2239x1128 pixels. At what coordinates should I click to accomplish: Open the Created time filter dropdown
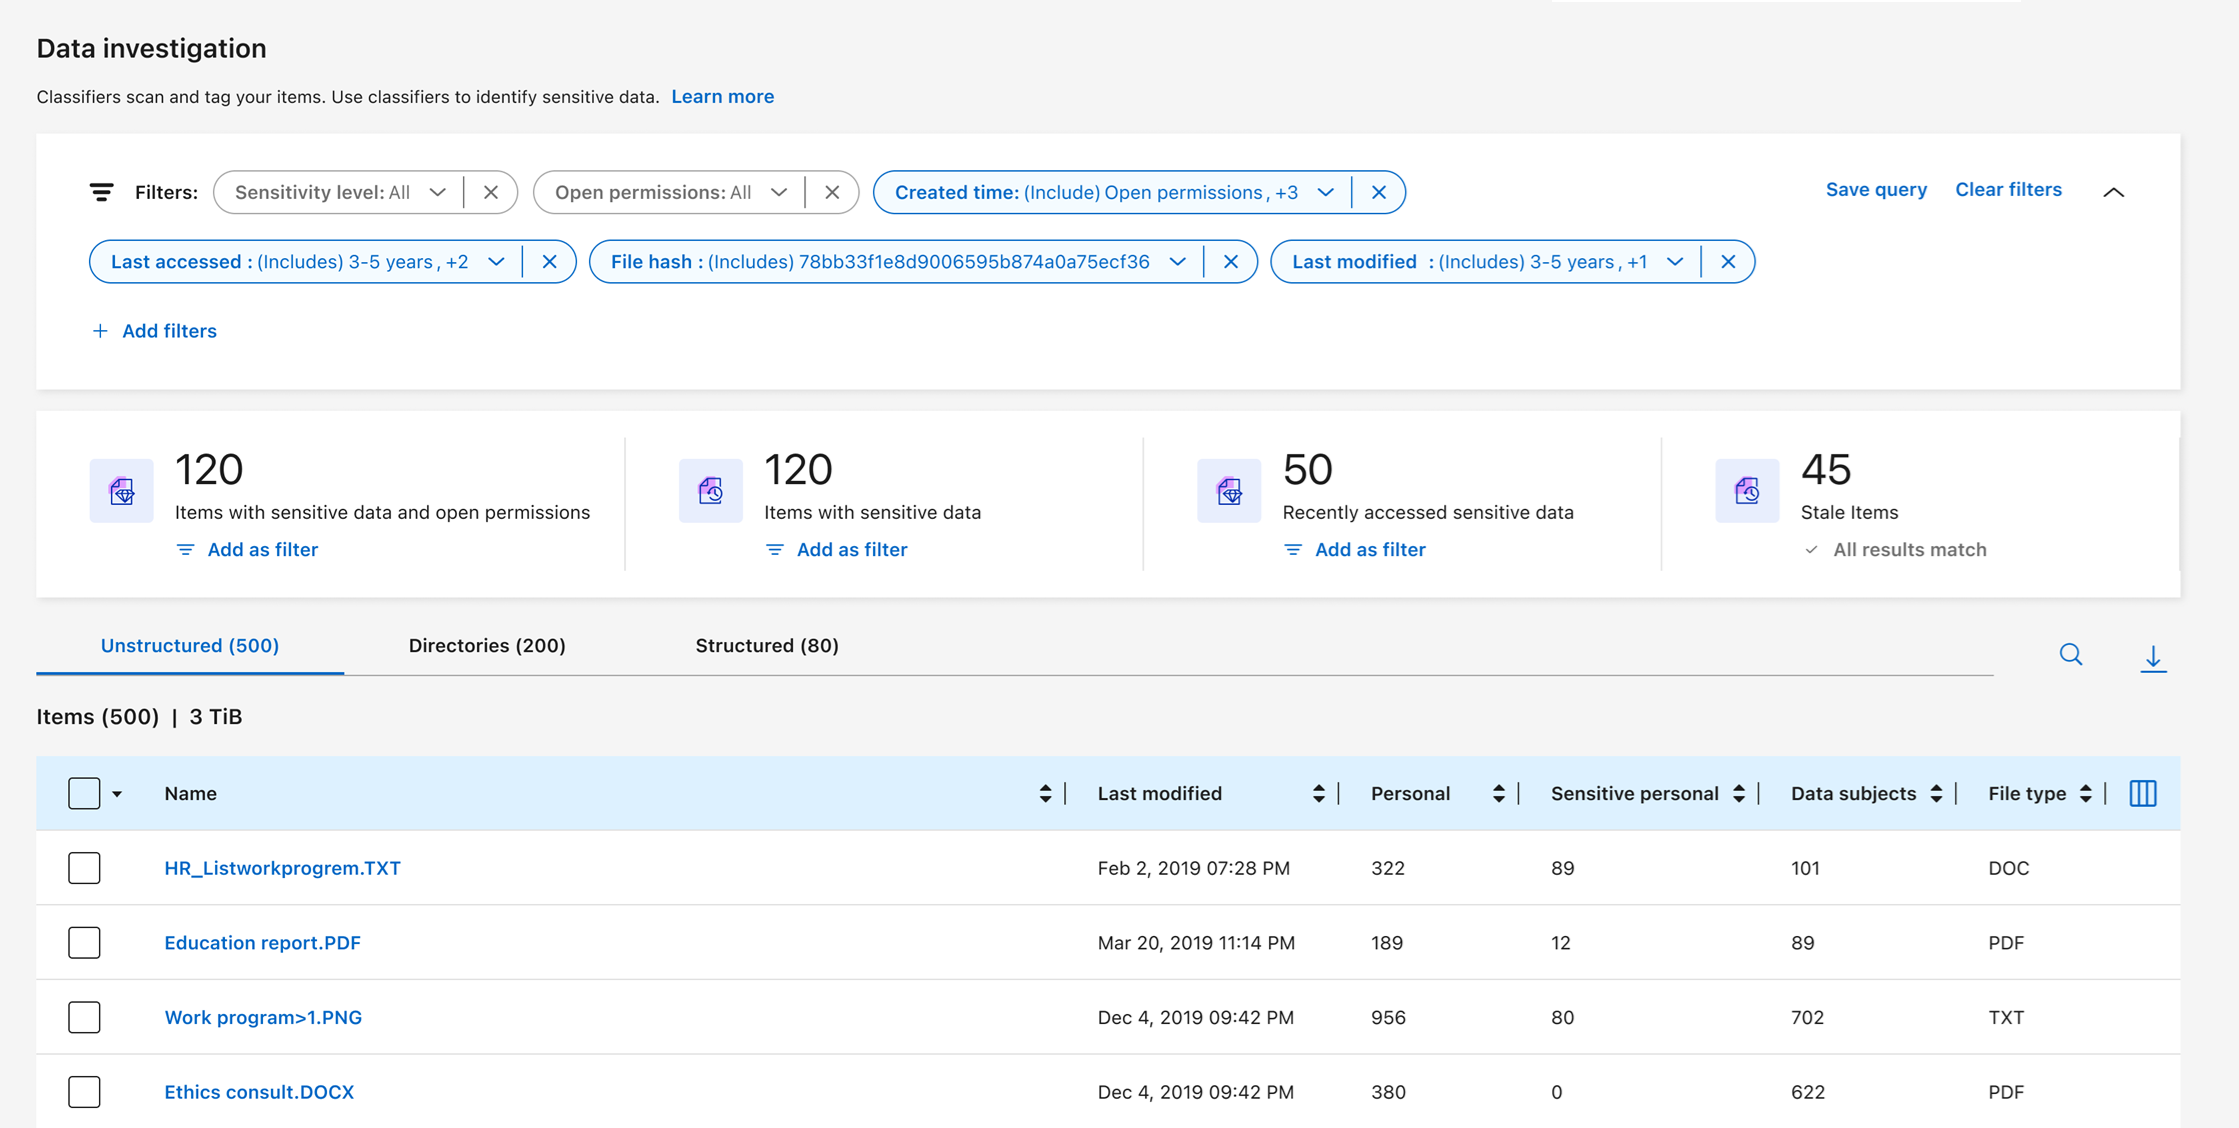pyautogui.click(x=1325, y=192)
